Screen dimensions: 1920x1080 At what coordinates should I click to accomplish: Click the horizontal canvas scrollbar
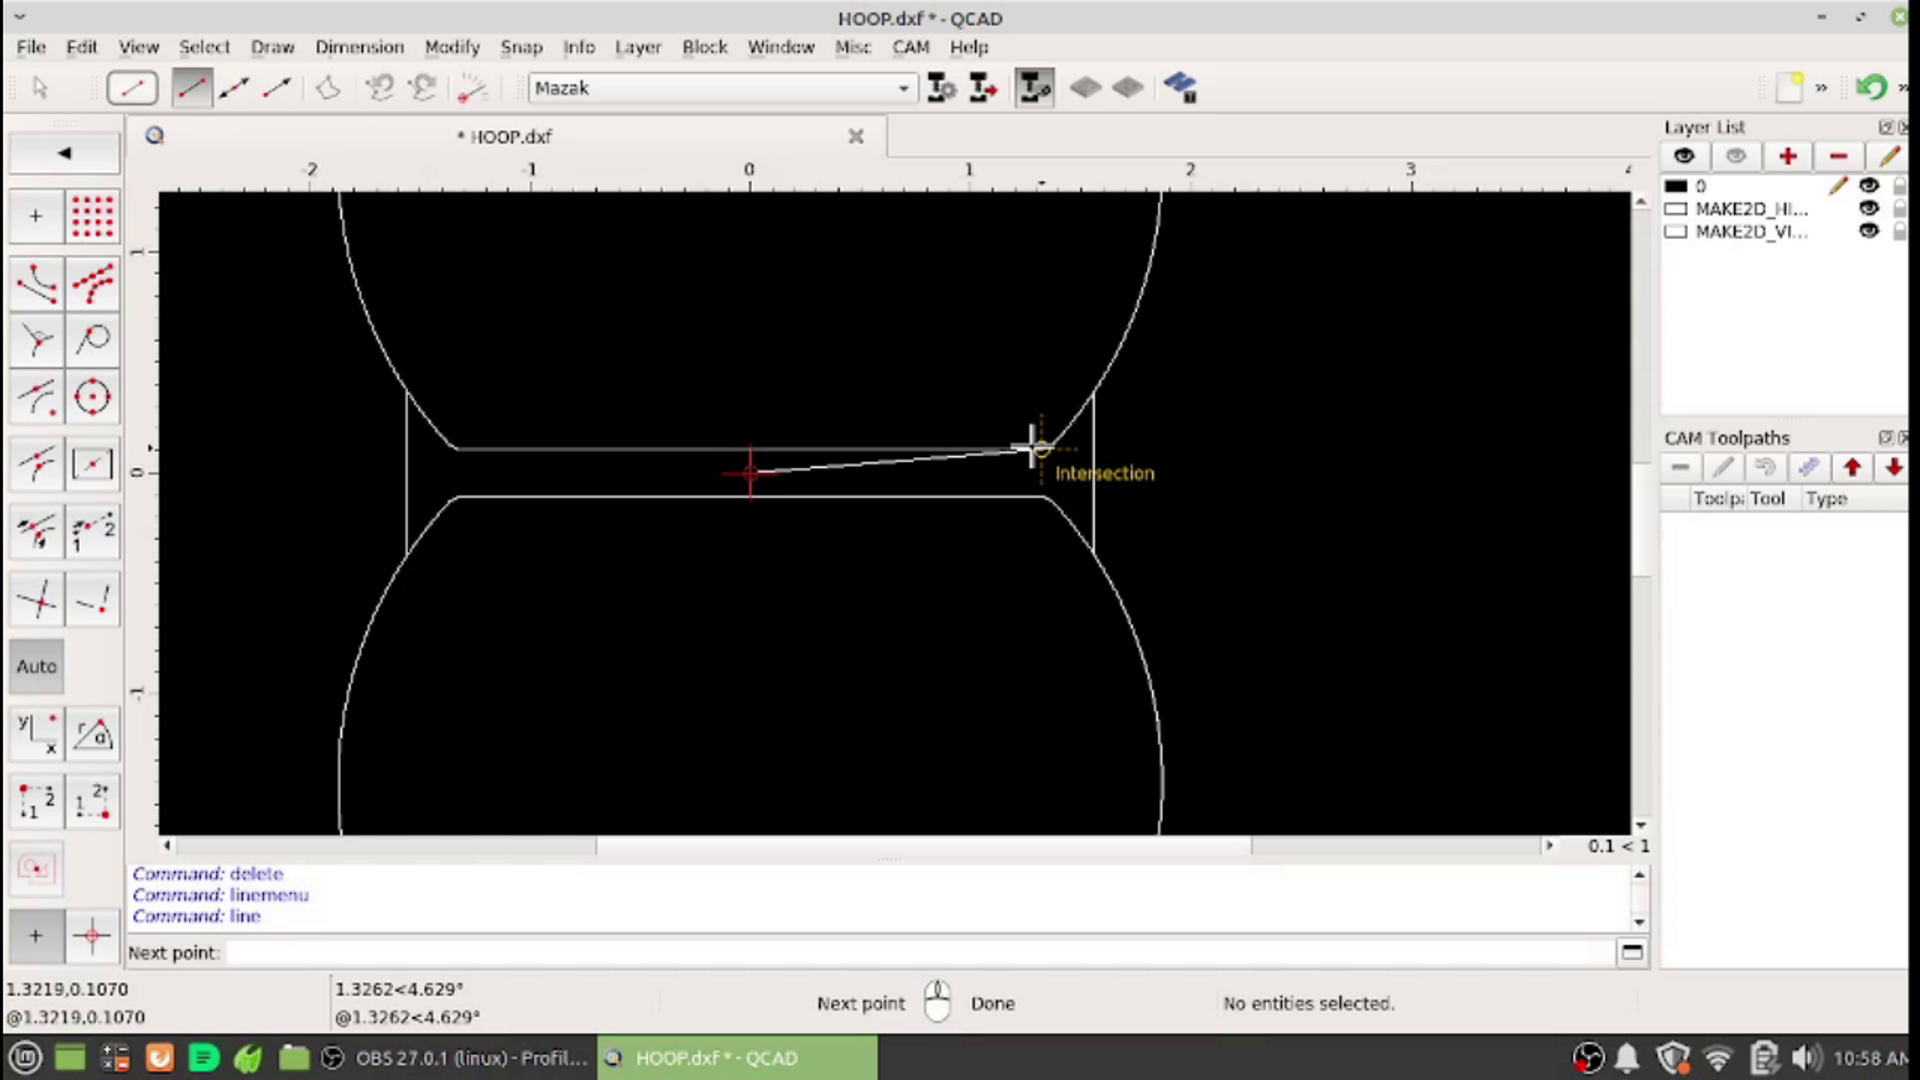[x=922, y=845]
